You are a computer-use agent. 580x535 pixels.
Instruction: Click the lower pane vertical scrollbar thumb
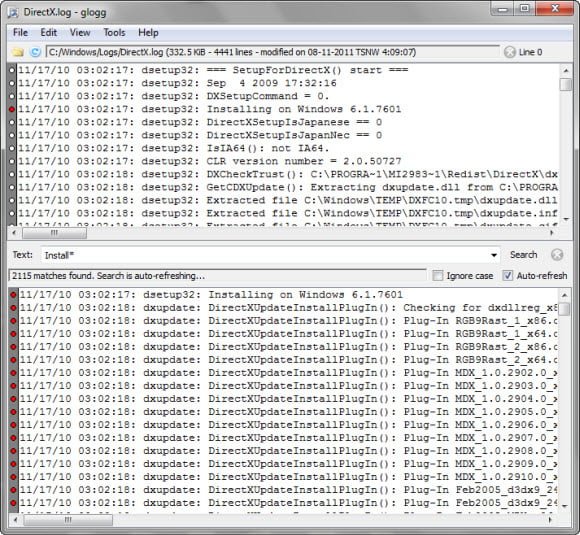coord(564,309)
